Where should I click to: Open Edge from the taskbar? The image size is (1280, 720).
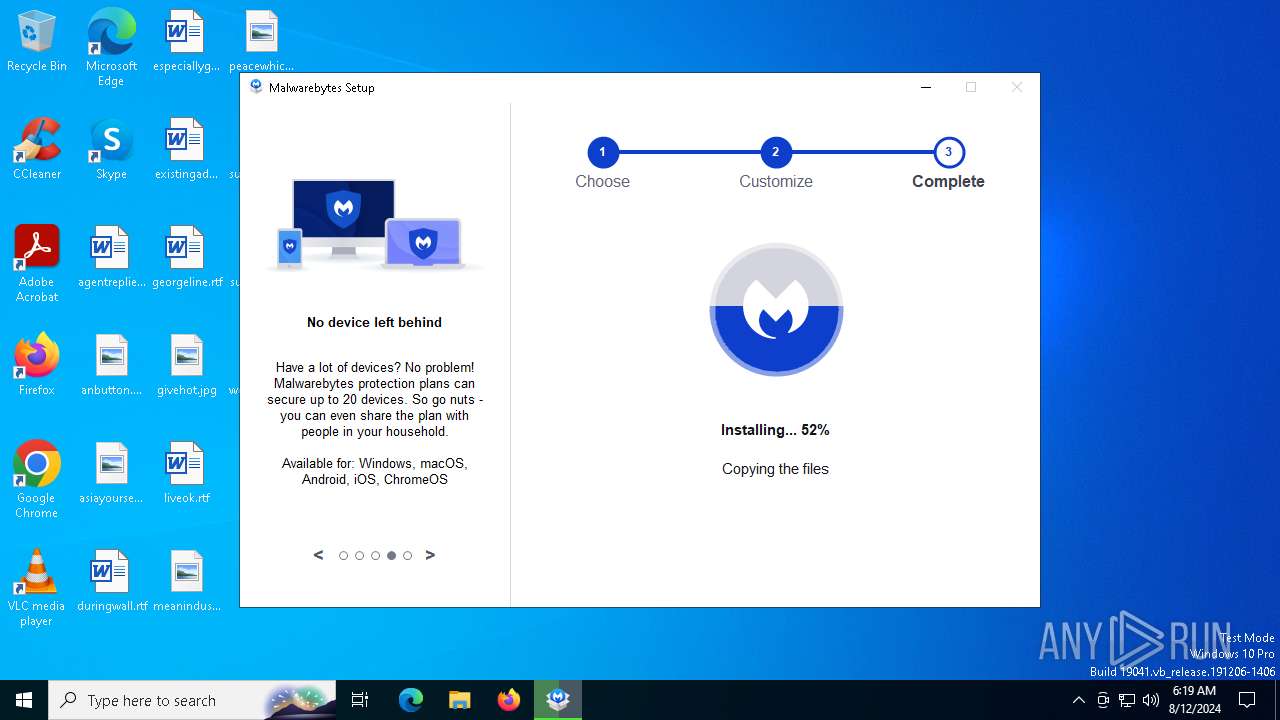point(411,700)
